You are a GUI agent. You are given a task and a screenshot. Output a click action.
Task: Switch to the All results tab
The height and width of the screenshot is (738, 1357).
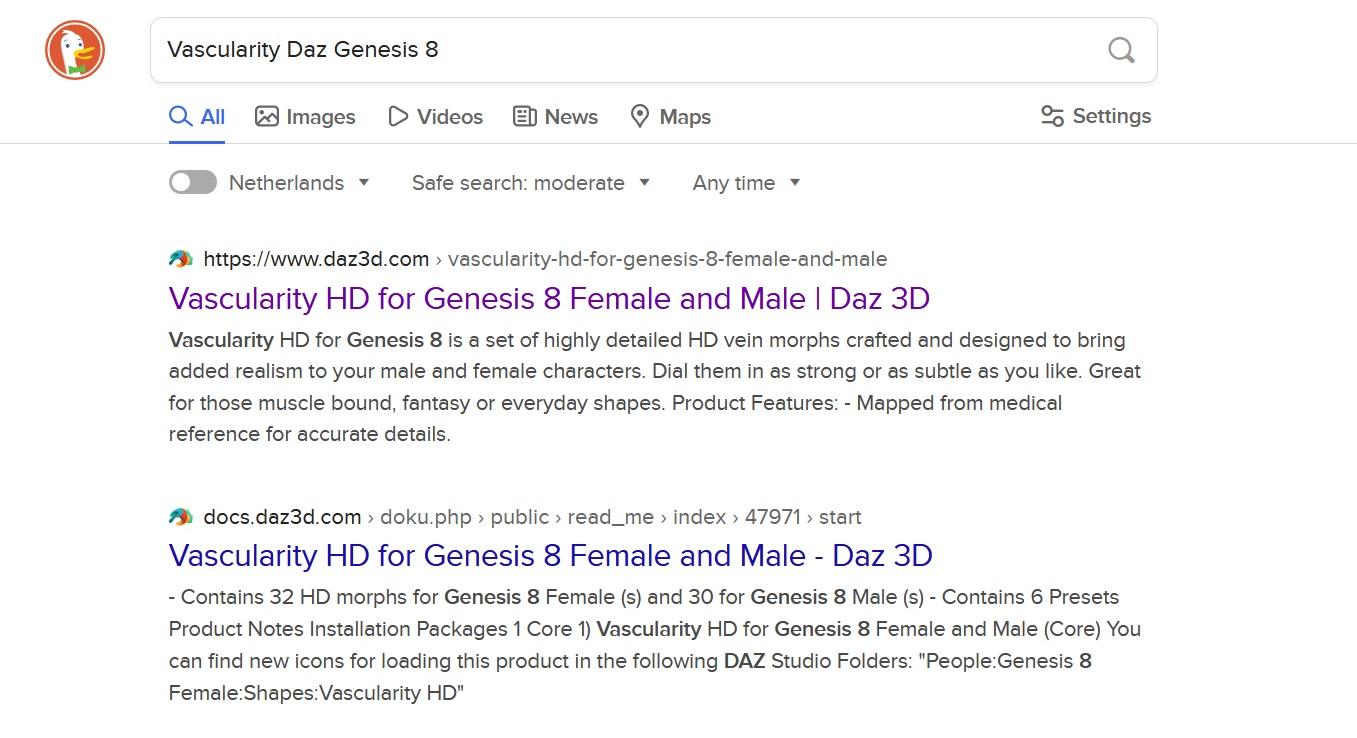coord(197,117)
